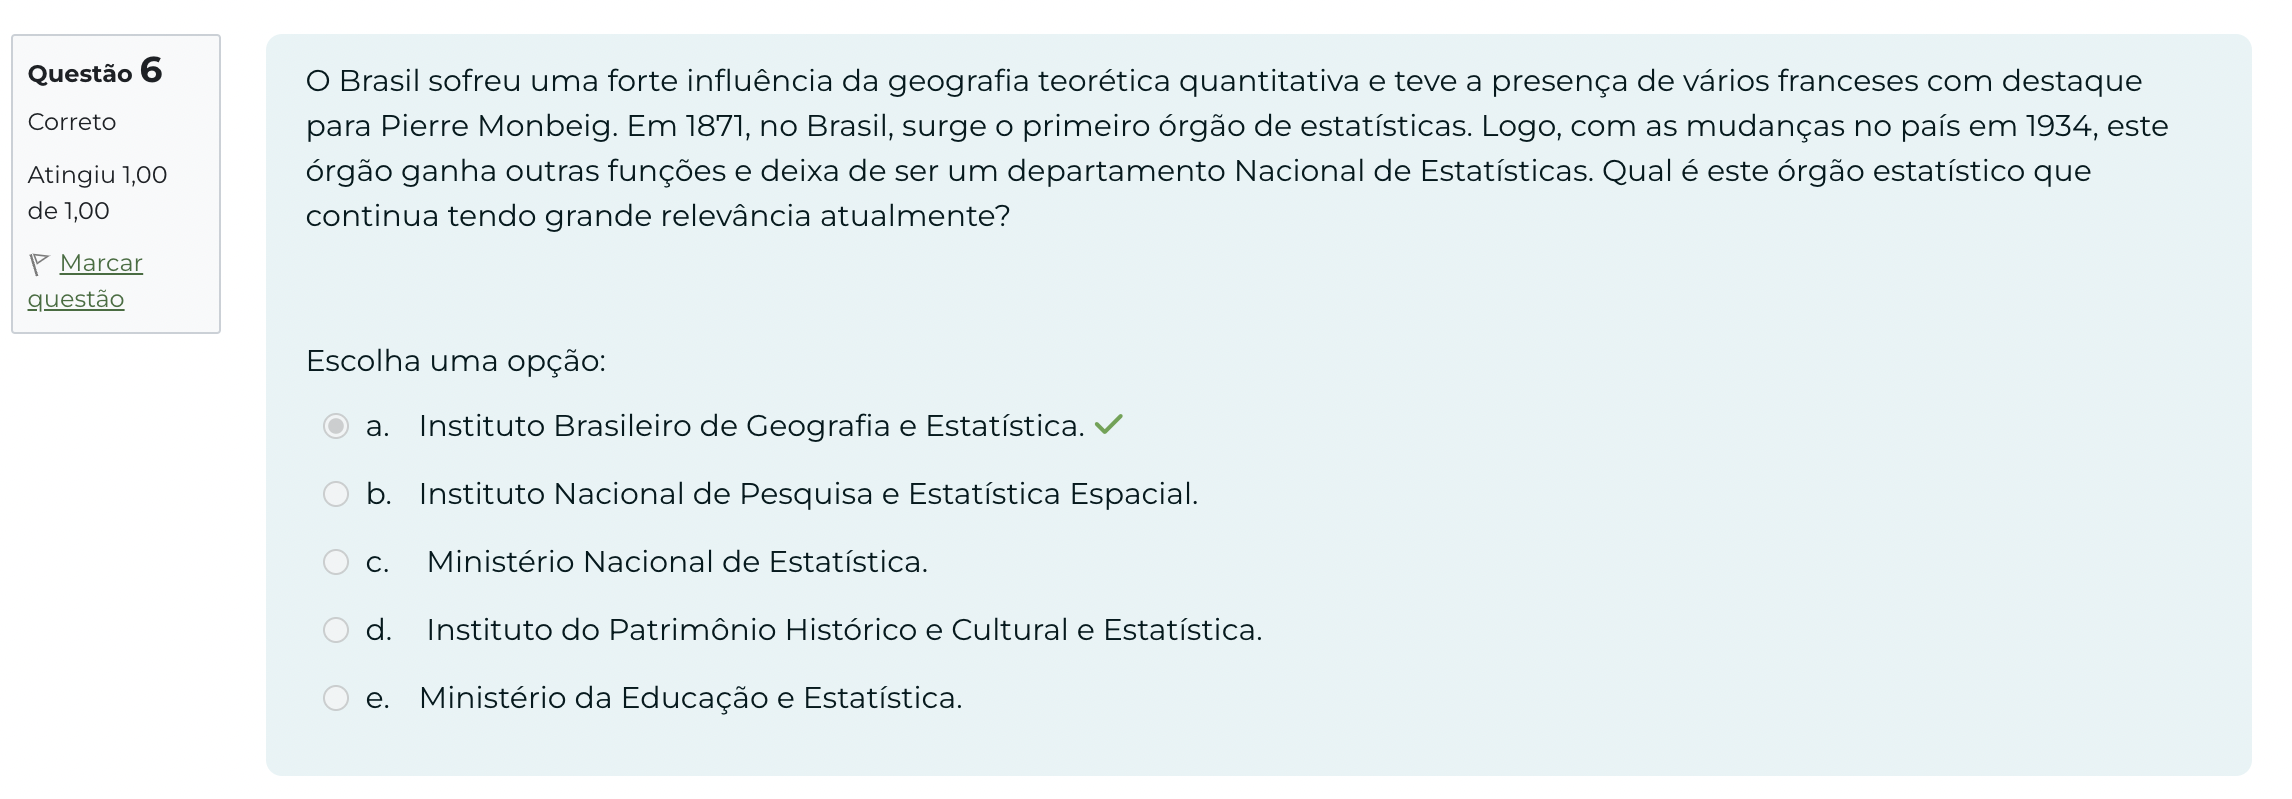Image resolution: width=2292 pixels, height=799 pixels.
Task: Open the Marcar questão link
Action: click(100, 263)
